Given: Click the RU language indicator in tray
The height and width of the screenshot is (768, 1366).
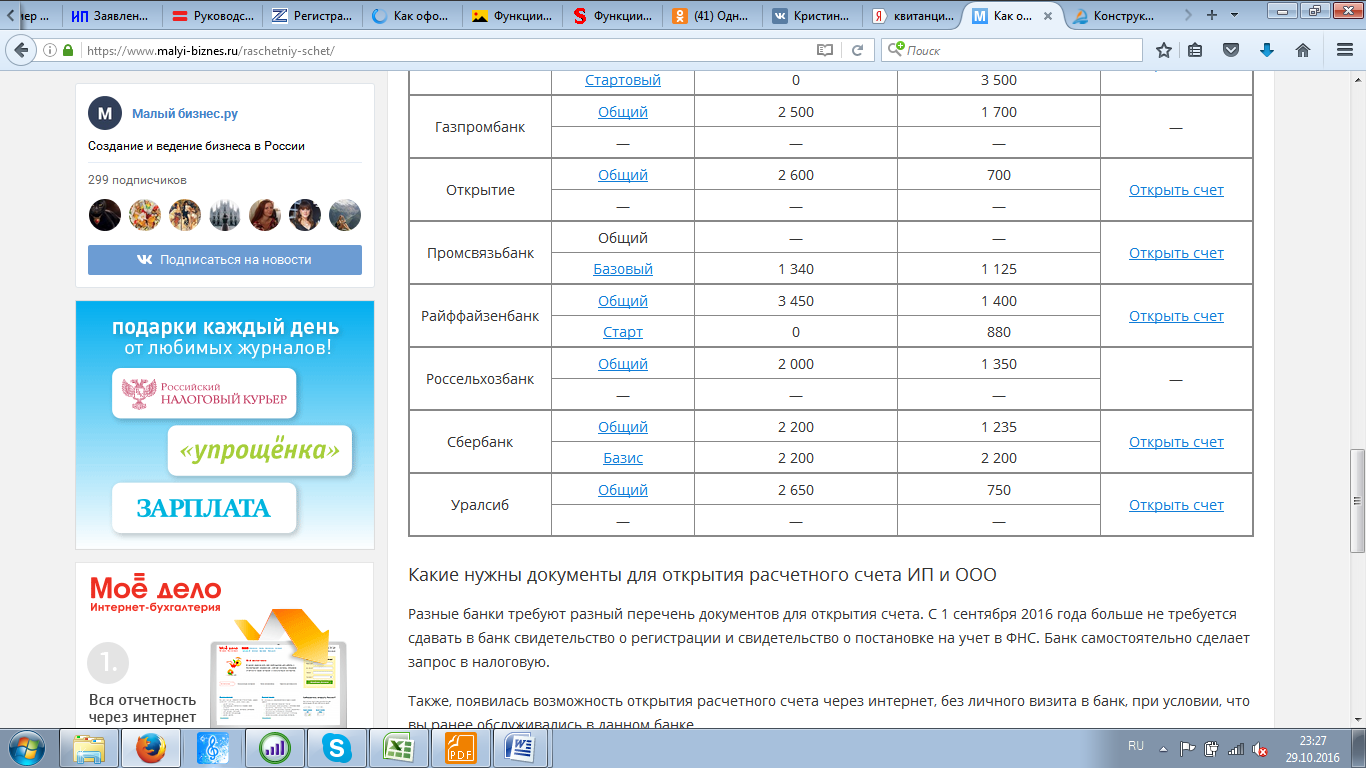Looking at the screenshot, I should pos(1136,746).
